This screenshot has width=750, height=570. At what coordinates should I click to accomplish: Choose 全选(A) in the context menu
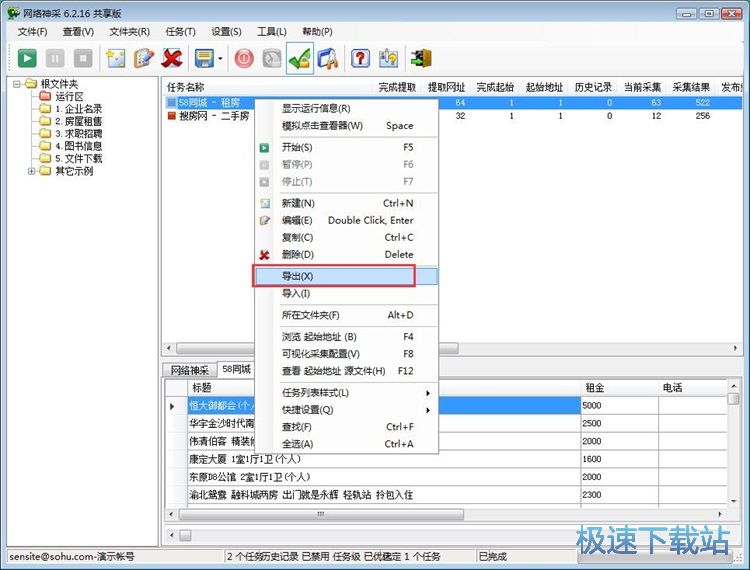pyautogui.click(x=347, y=444)
